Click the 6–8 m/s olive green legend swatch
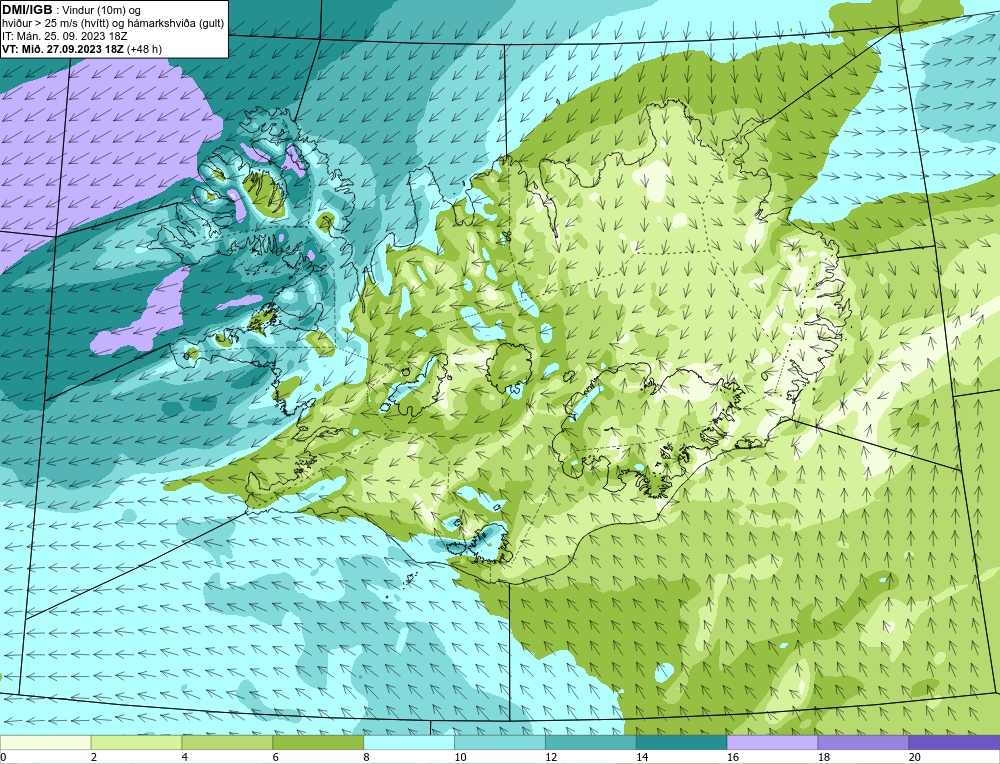This screenshot has width=1000, height=764. [x=318, y=742]
